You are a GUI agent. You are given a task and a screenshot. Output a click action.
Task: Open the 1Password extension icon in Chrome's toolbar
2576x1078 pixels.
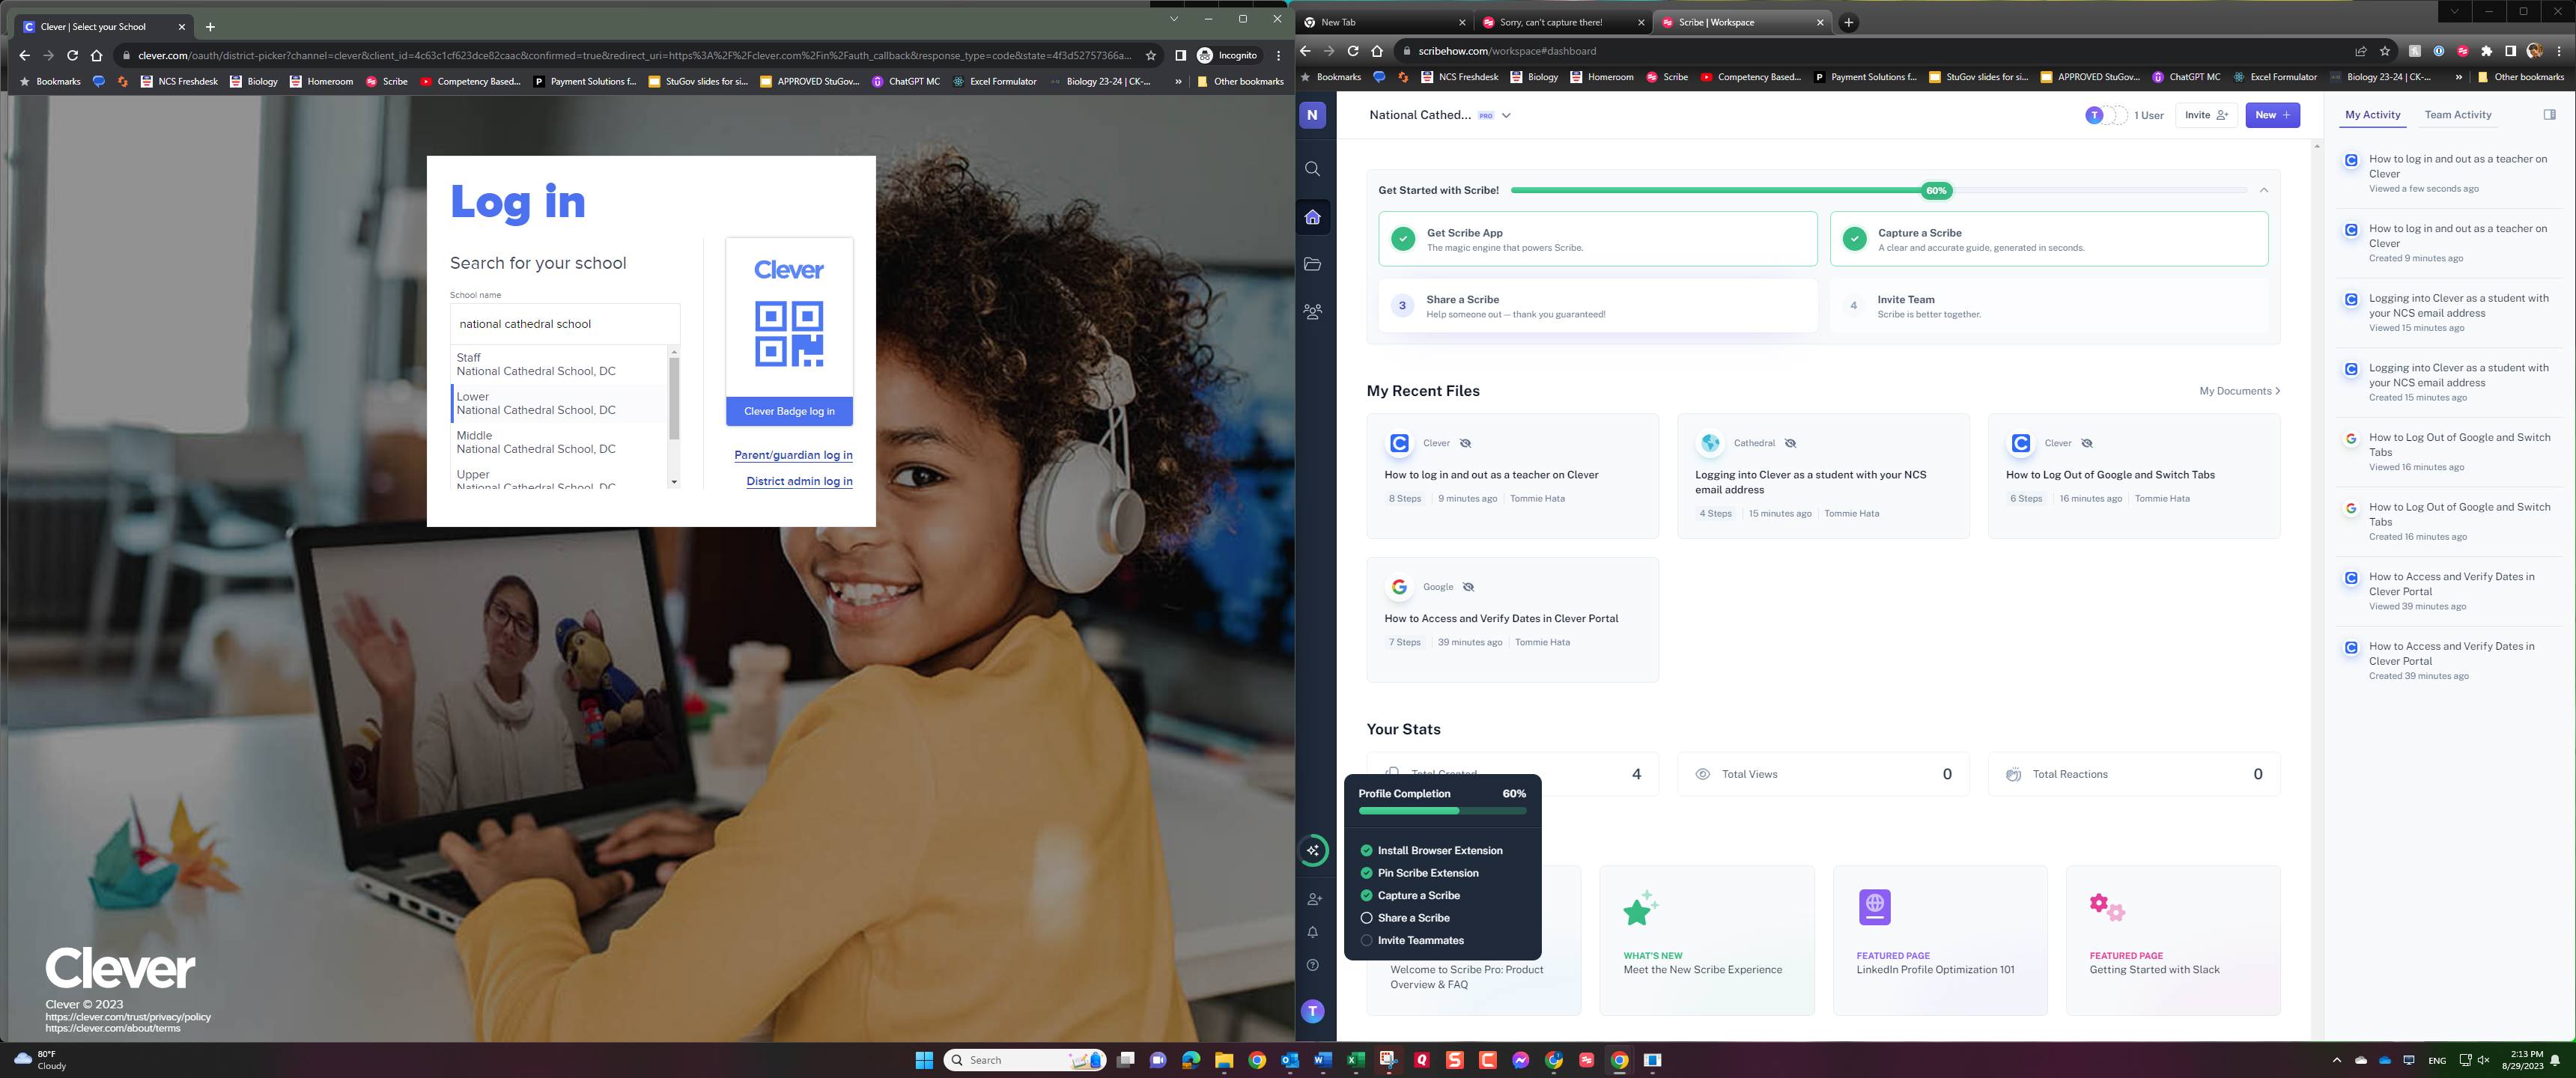[x=2438, y=51]
